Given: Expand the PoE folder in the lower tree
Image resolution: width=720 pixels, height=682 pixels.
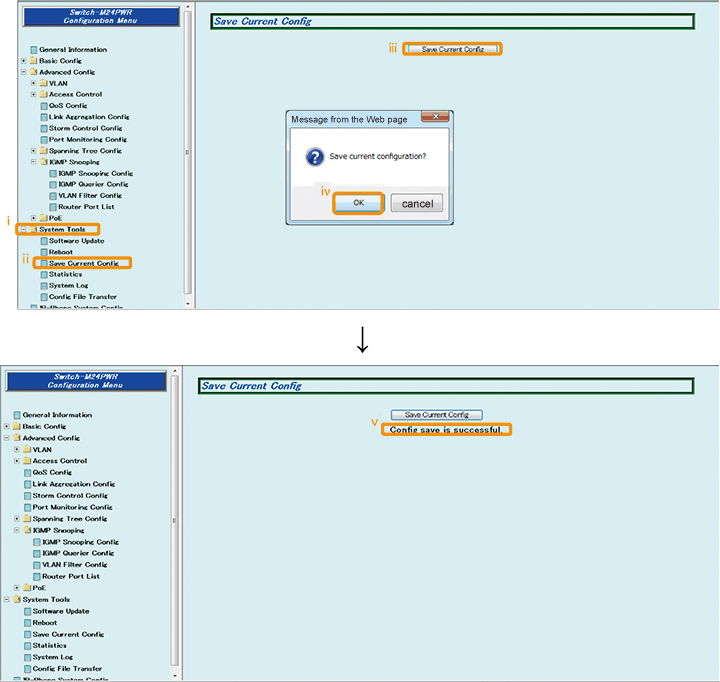Looking at the screenshot, I should click(17, 588).
